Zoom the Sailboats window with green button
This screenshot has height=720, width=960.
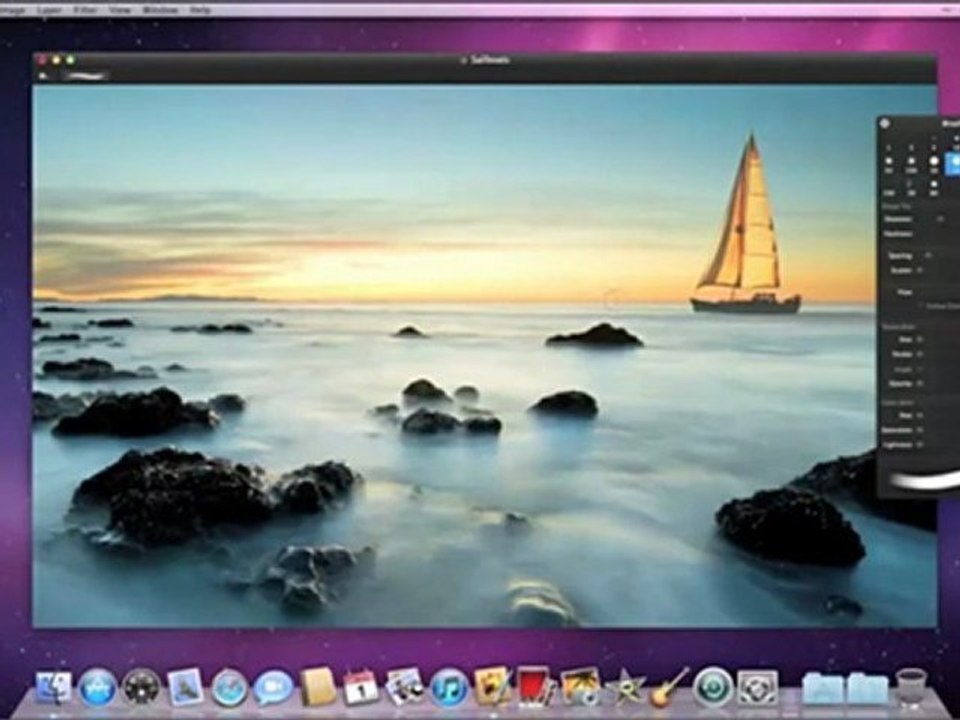click(70, 60)
